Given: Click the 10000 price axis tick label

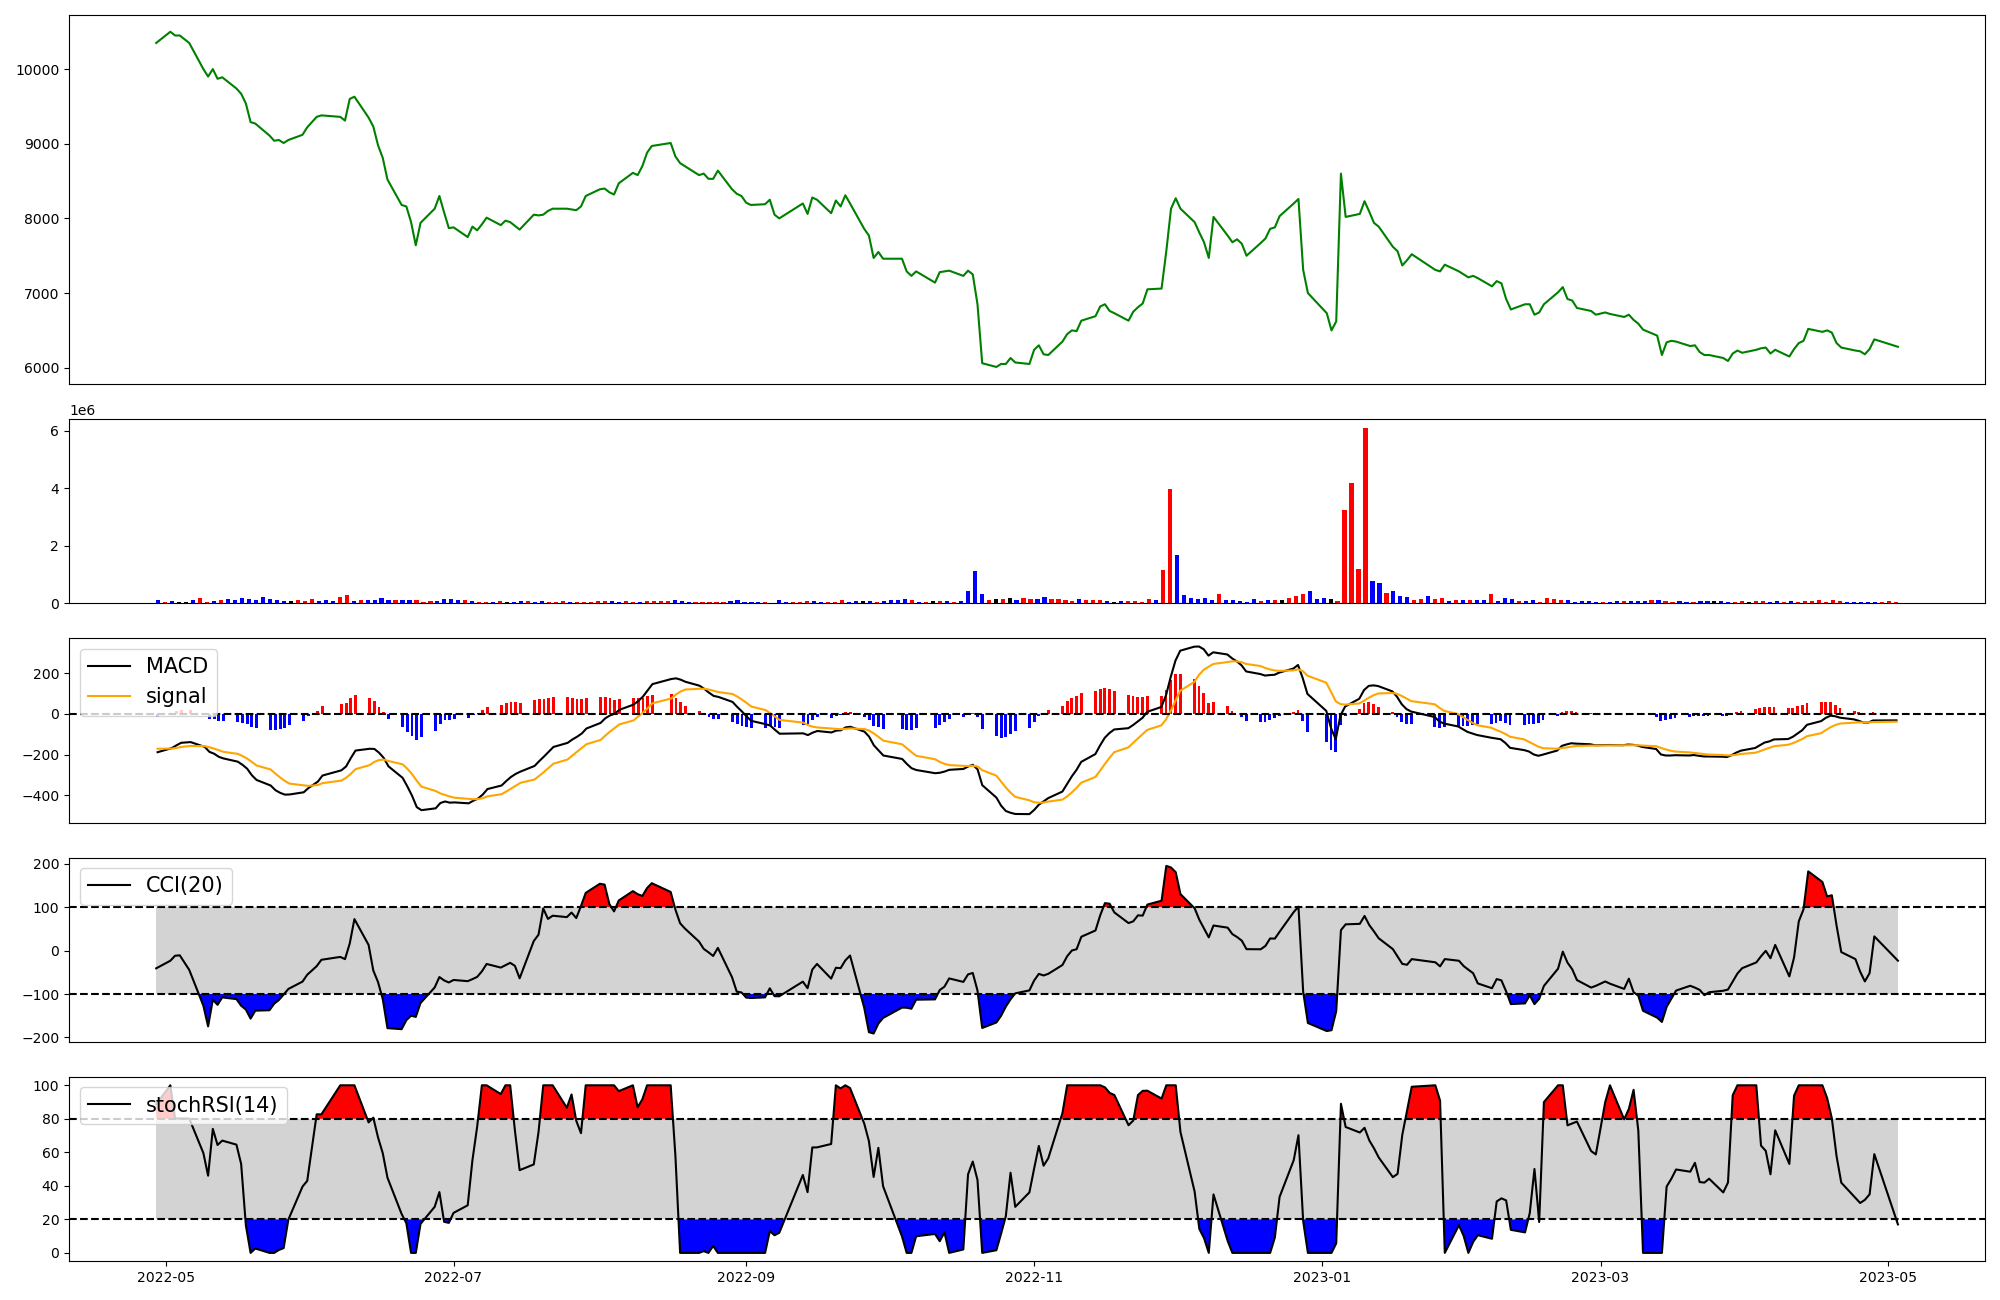Looking at the screenshot, I should 38,70.
